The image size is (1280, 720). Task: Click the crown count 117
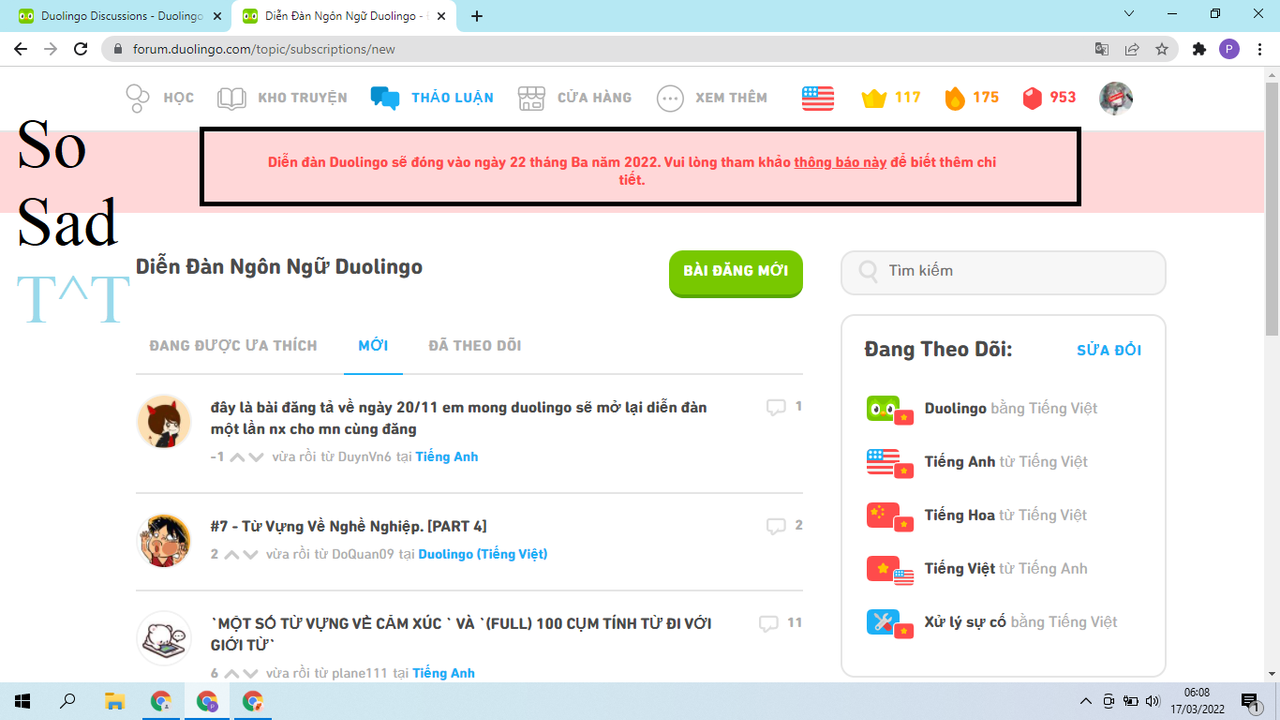891,97
